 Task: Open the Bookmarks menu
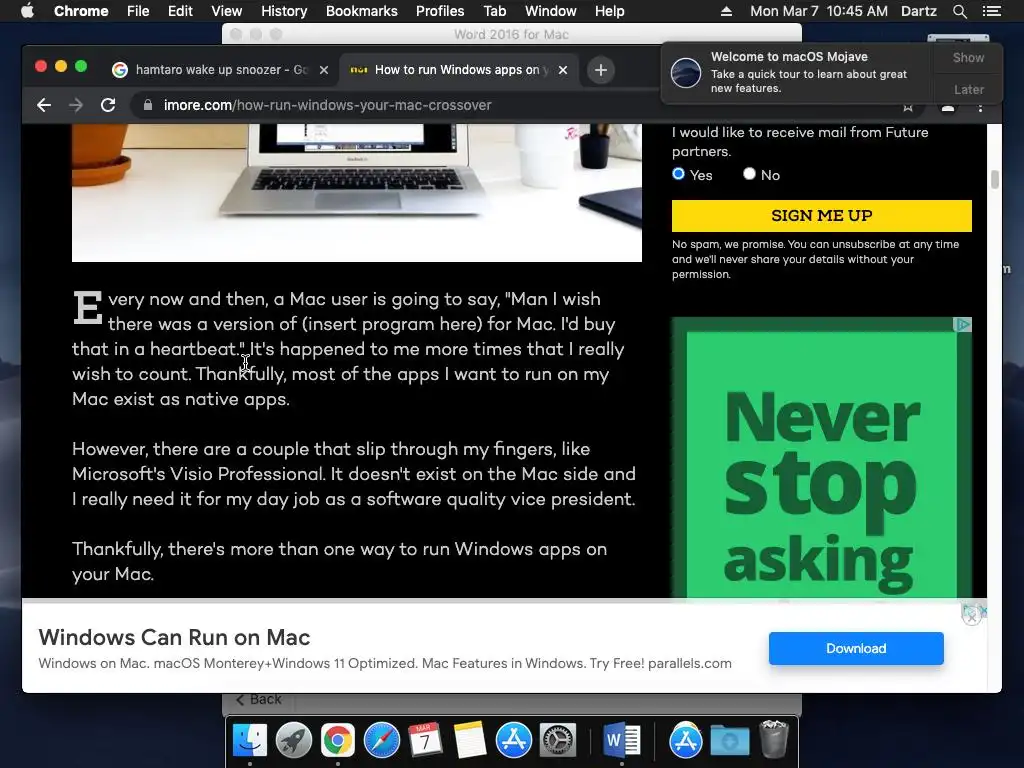(x=362, y=11)
